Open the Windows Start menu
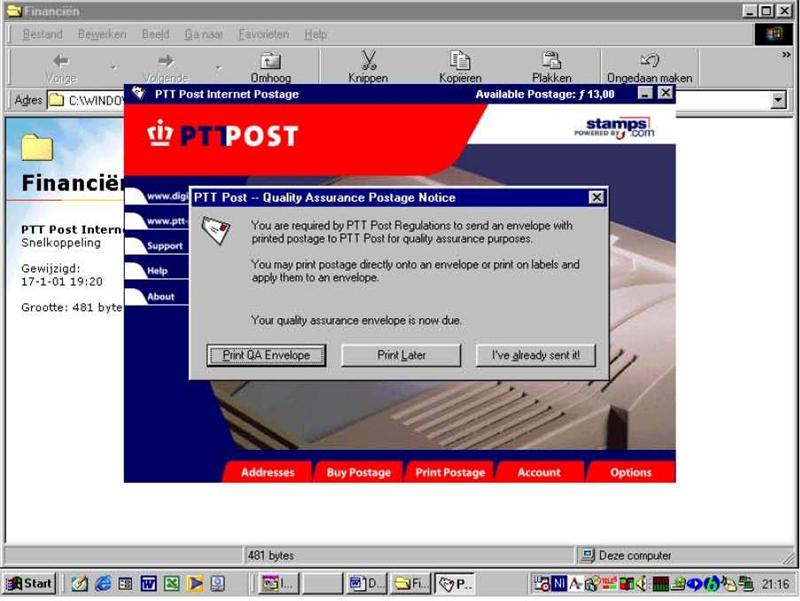 [x=30, y=583]
